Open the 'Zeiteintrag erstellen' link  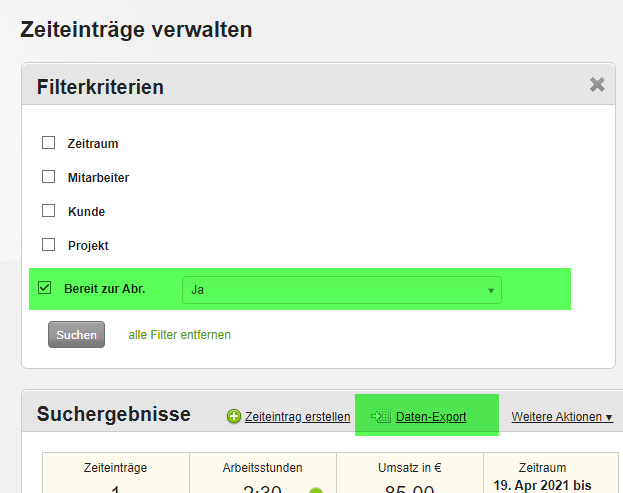(x=297, y=417)
